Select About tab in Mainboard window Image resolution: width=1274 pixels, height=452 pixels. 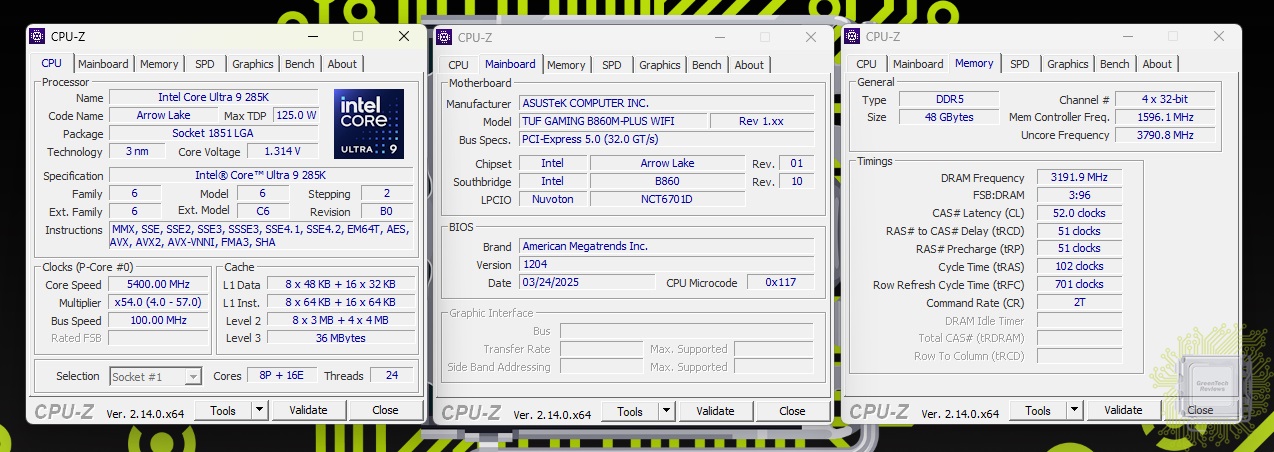[x=749, y=65]
